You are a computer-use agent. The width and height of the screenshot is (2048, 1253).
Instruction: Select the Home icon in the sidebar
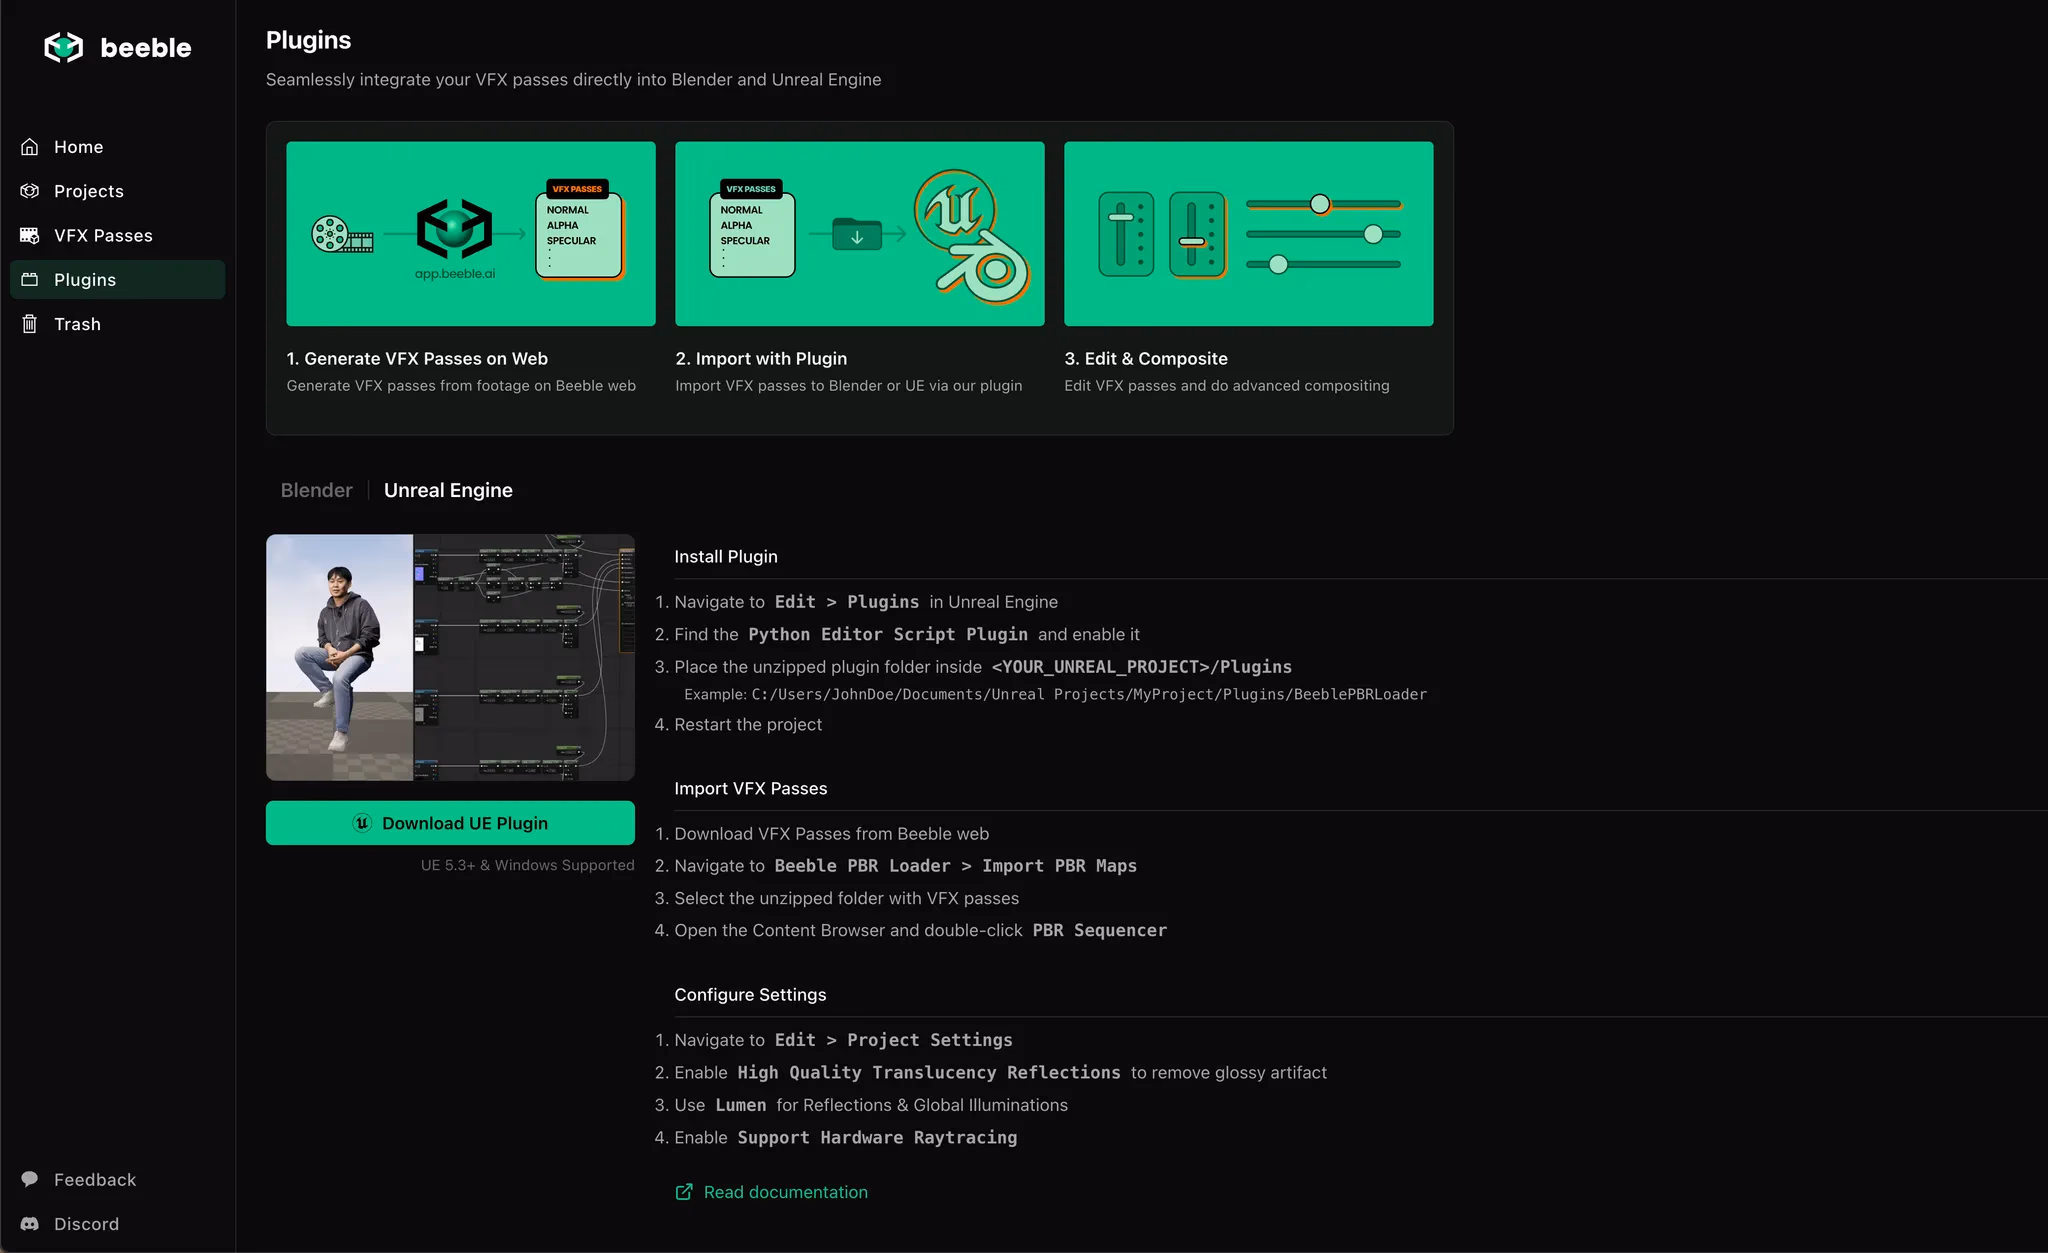coord(30,146)
